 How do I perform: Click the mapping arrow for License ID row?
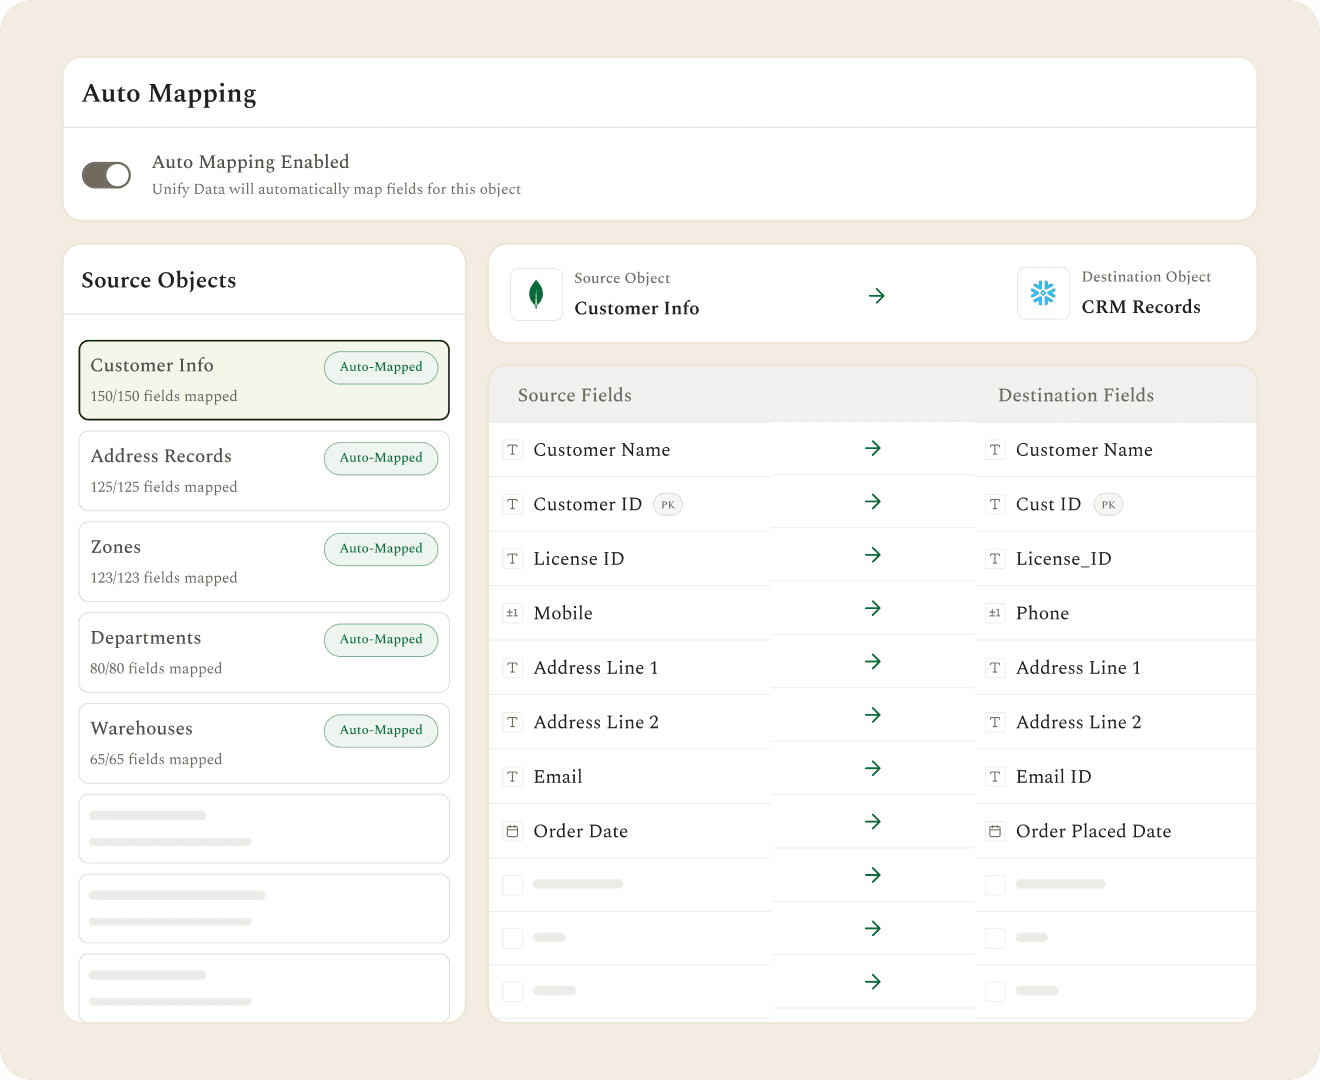[873, 555]
